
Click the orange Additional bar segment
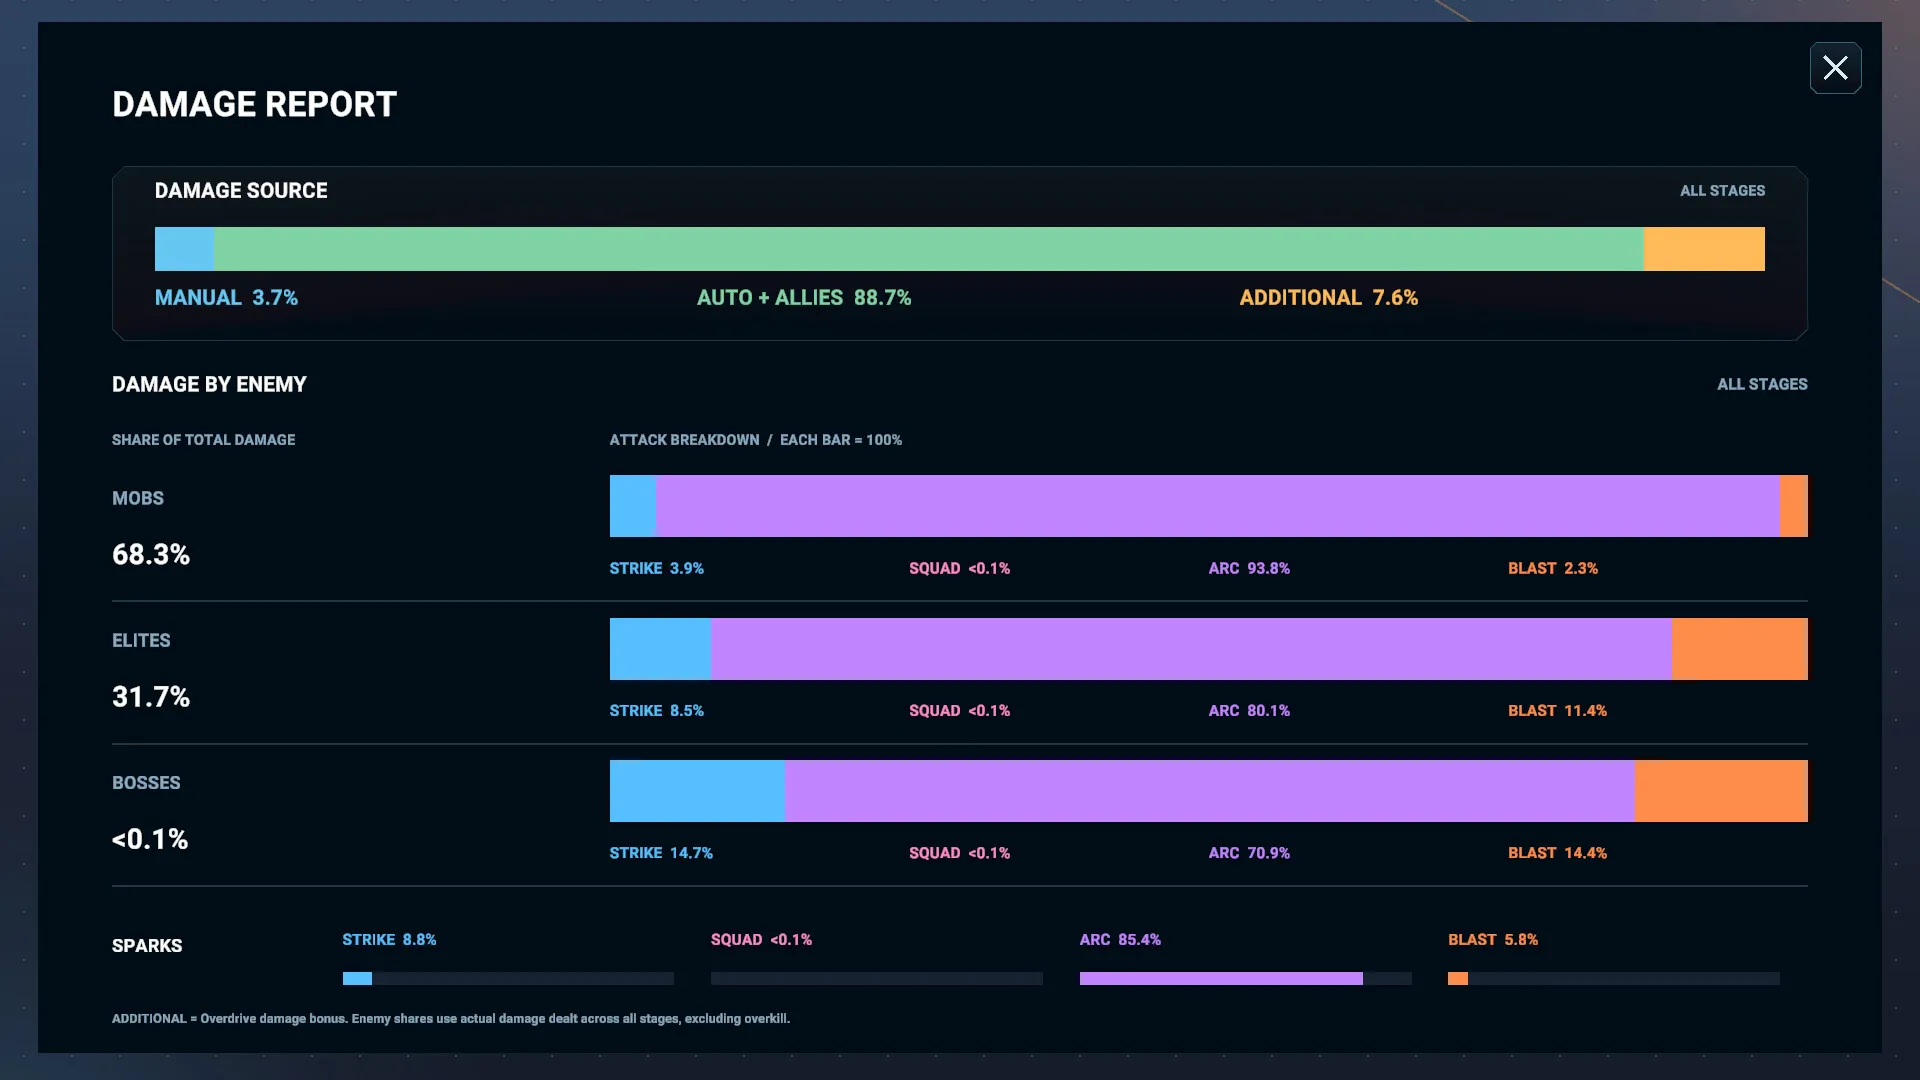point(1704,249)
